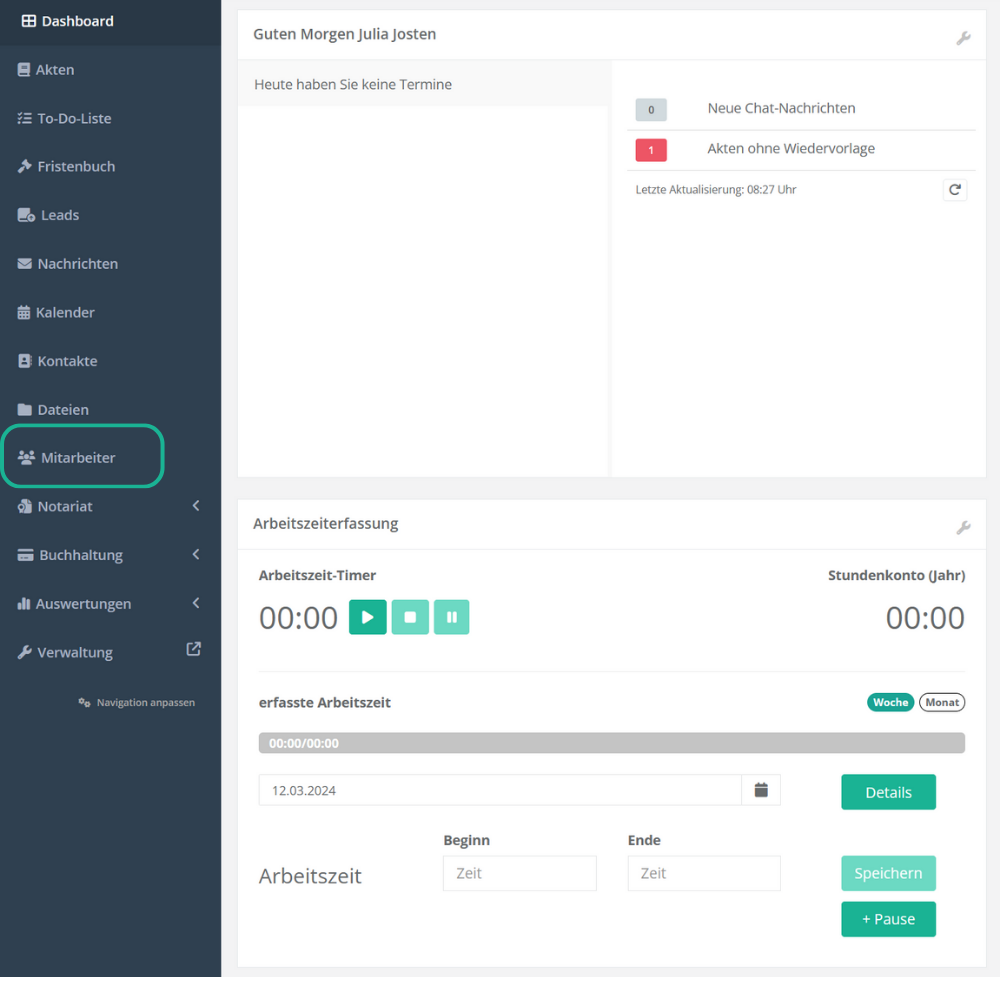This screenshot has height=1000, width=1000.
Task: Expand the Buchhaltung submenu
Action: point(196,555)
